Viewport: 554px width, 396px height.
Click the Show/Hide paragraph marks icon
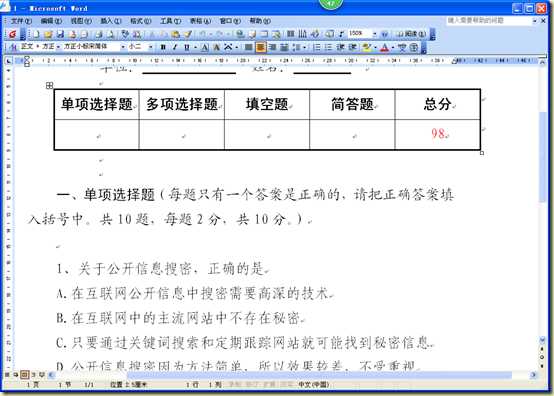pyautogui.click(x=341, y=34)
